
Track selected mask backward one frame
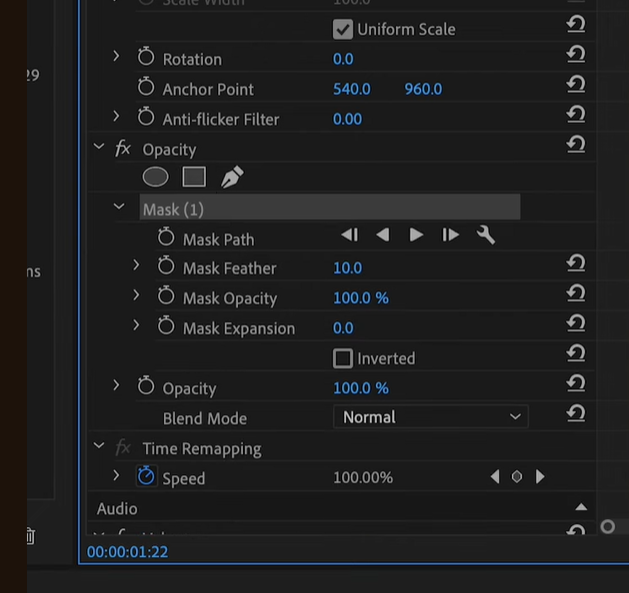(x=349, y=235)
